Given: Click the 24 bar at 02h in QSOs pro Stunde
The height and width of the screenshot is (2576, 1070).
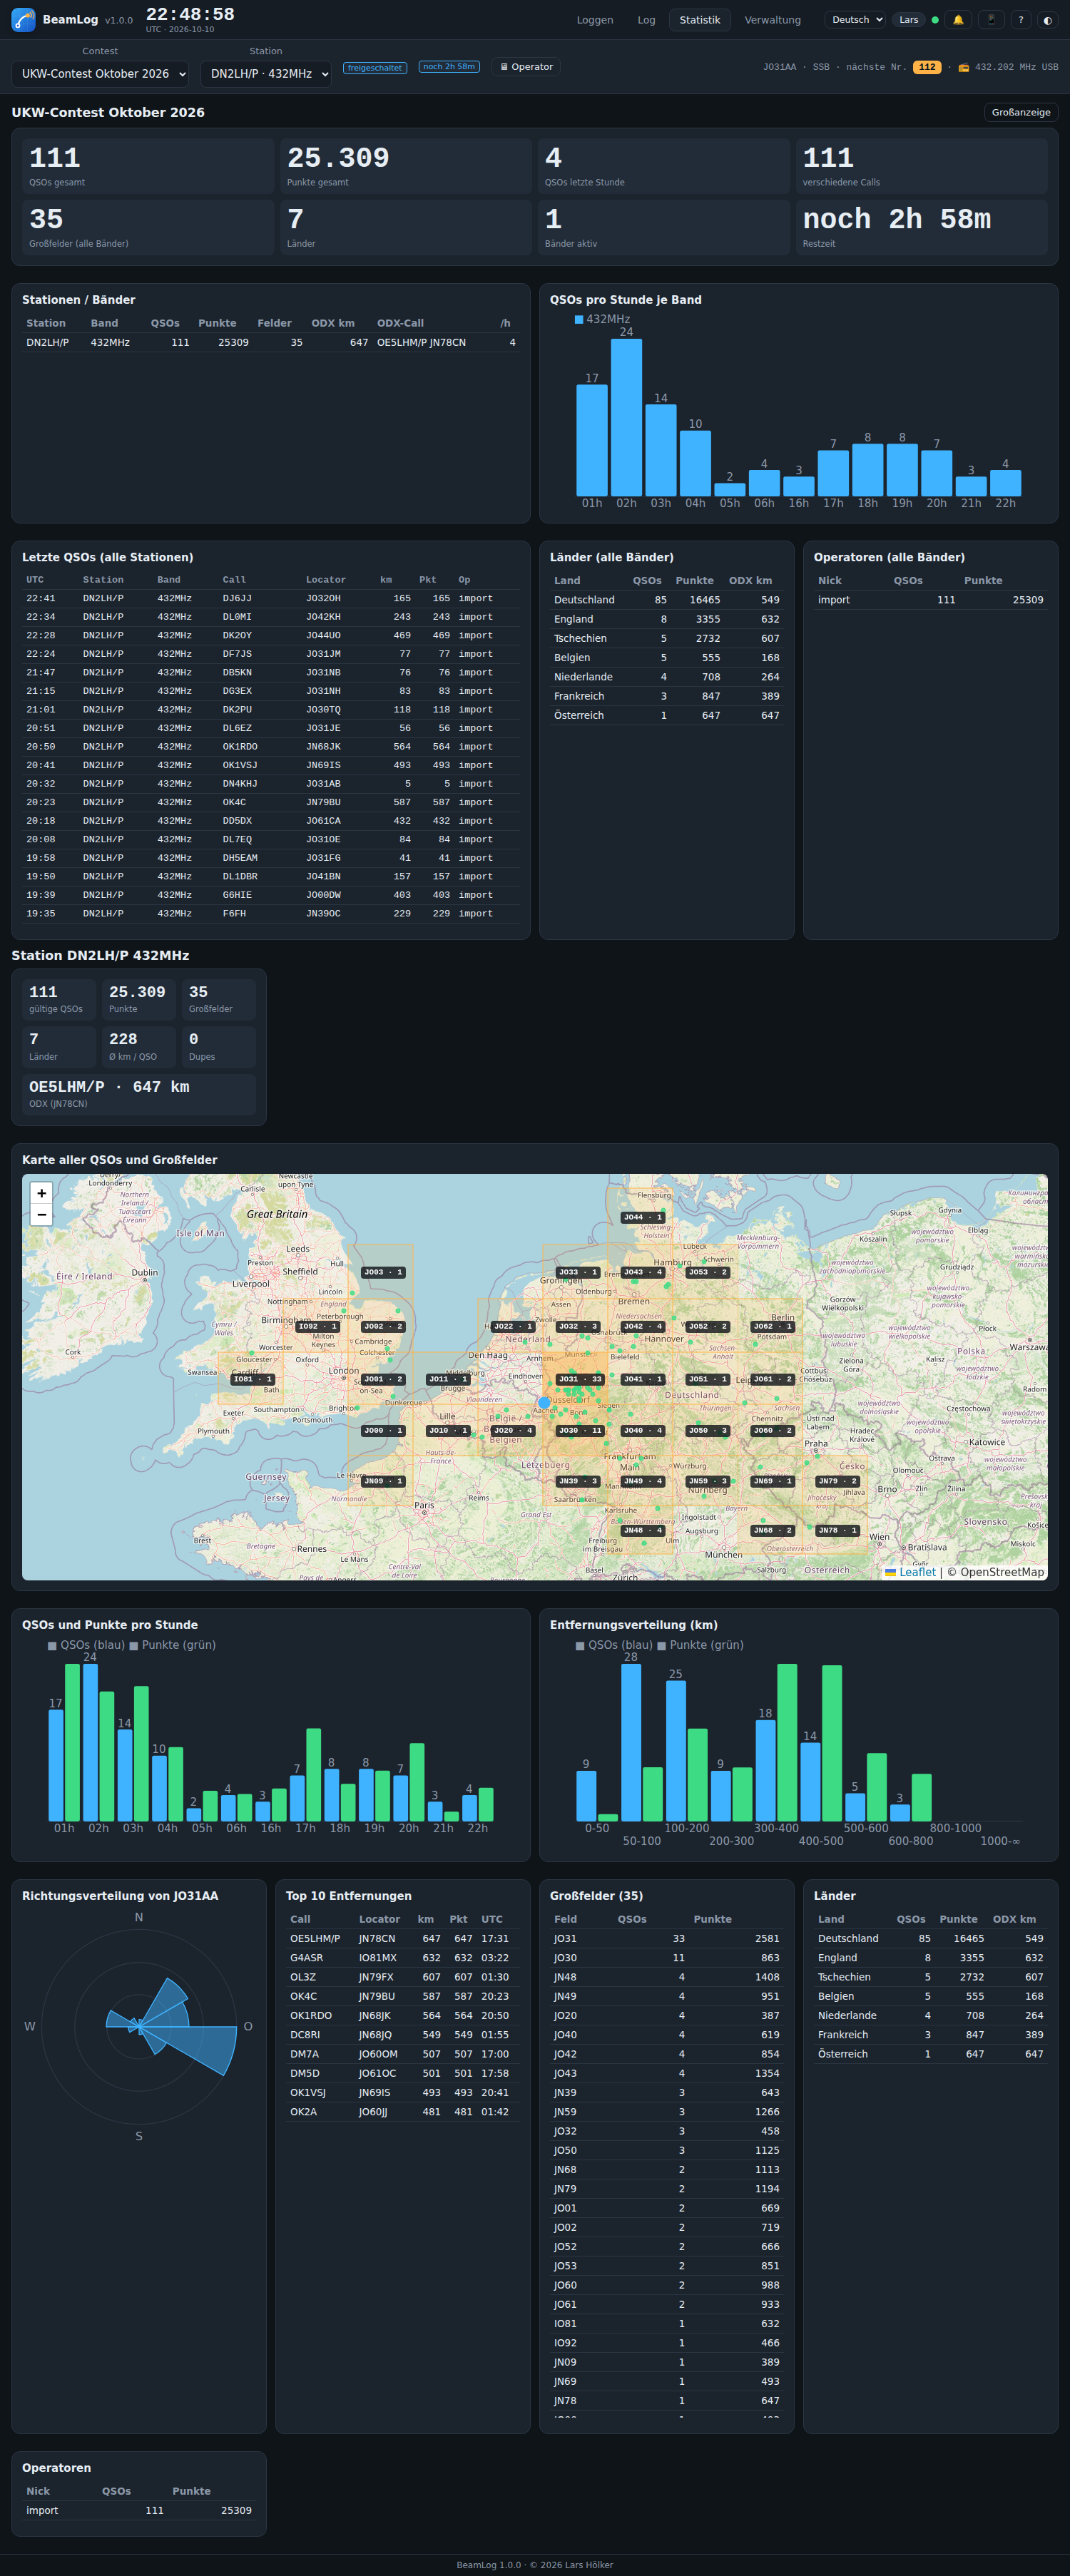Looking at the screenshot, I should (626, 417).
